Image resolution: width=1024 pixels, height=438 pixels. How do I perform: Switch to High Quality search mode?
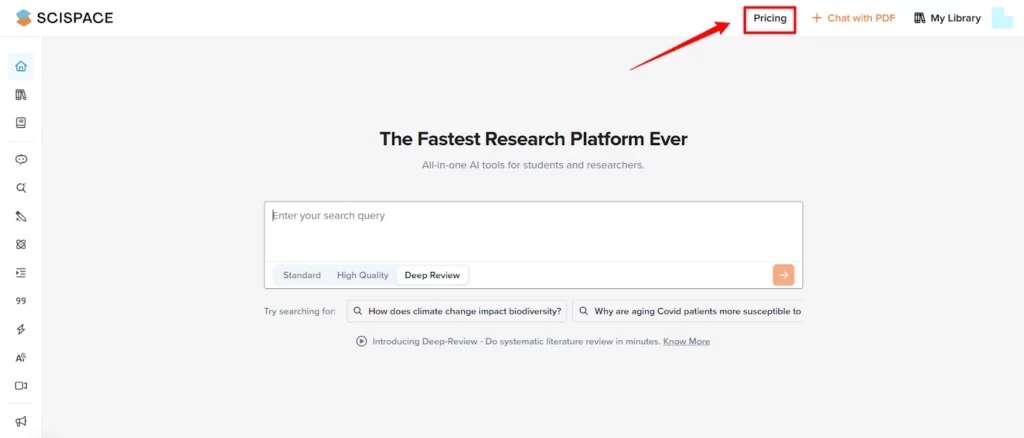coord(362,275)
